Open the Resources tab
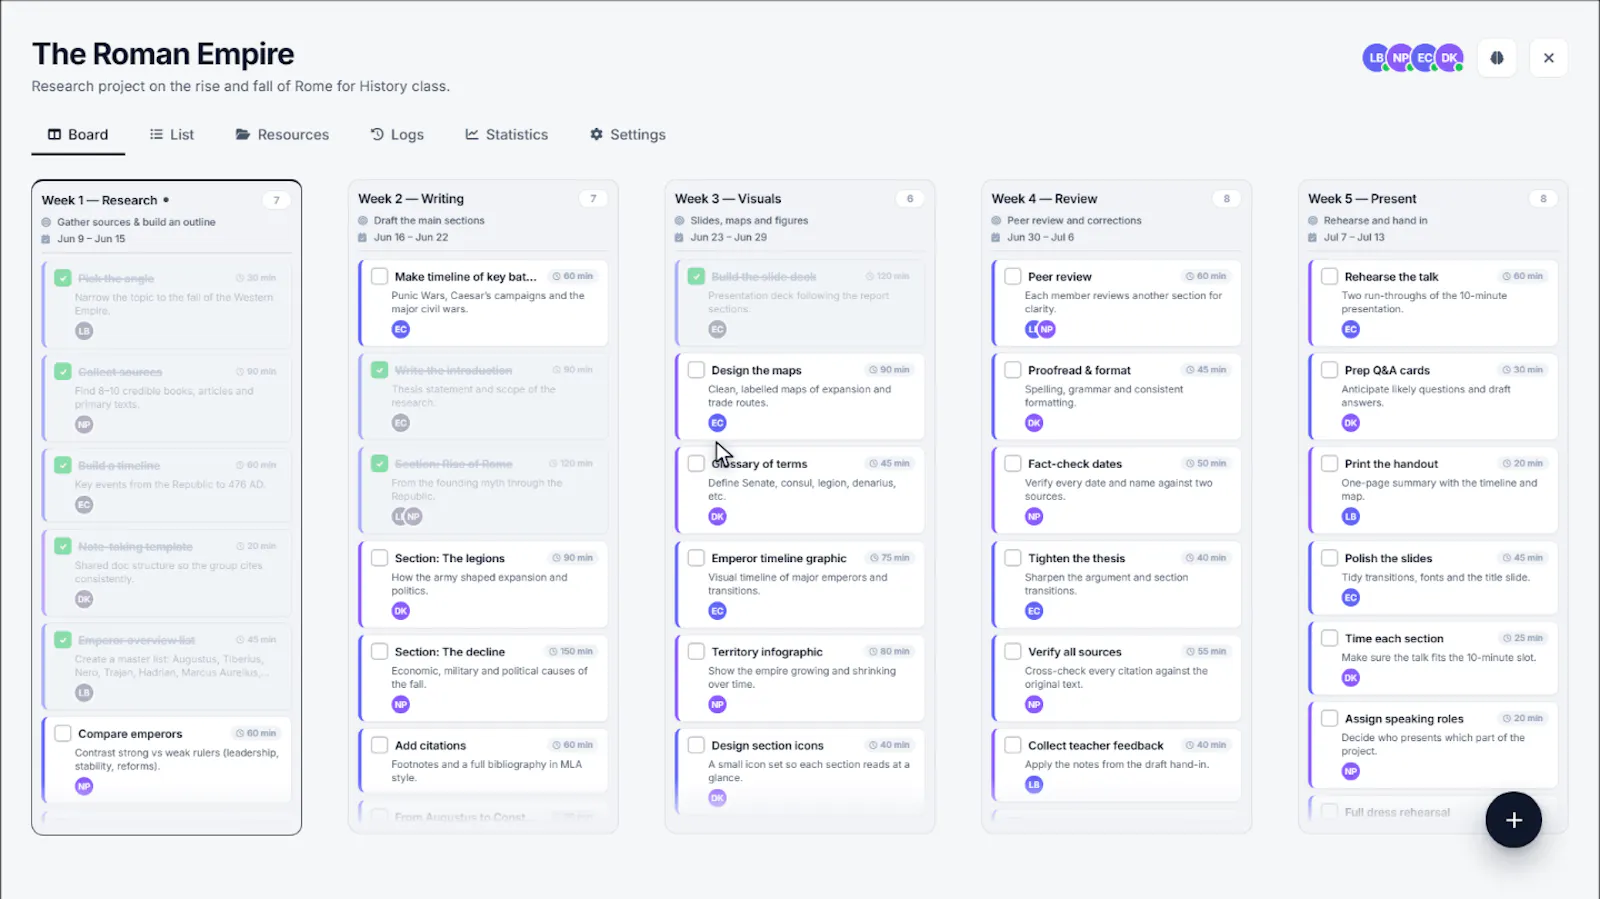This screenshot has width=1600, height=899. (282, 135)
